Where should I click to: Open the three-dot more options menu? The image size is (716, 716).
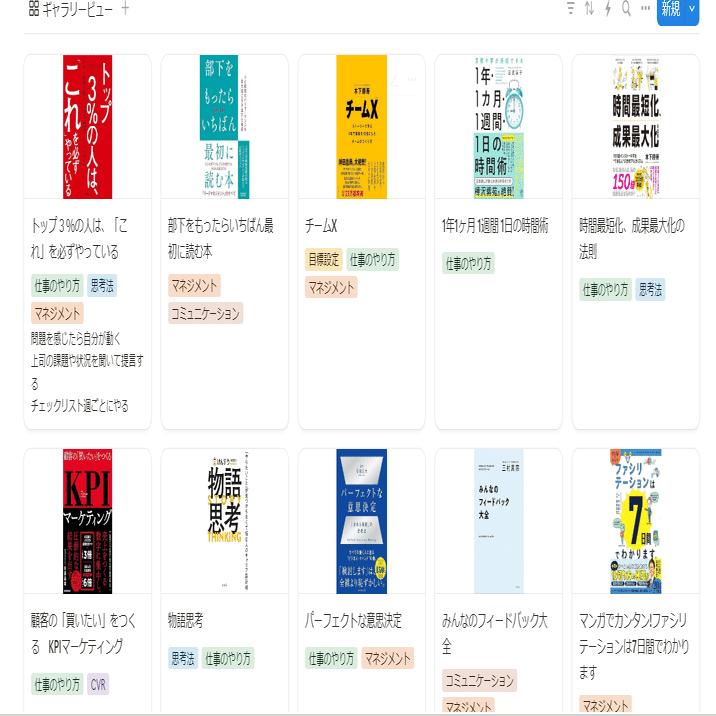[645, 8]
